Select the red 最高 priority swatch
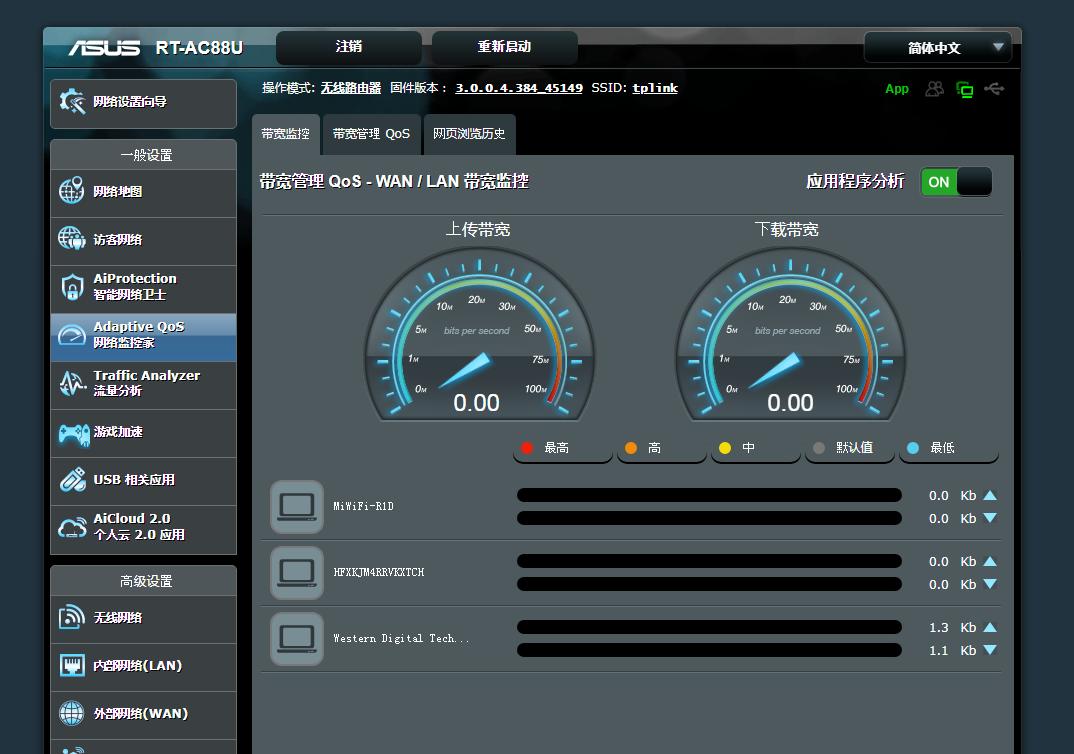 click(529, 448)
